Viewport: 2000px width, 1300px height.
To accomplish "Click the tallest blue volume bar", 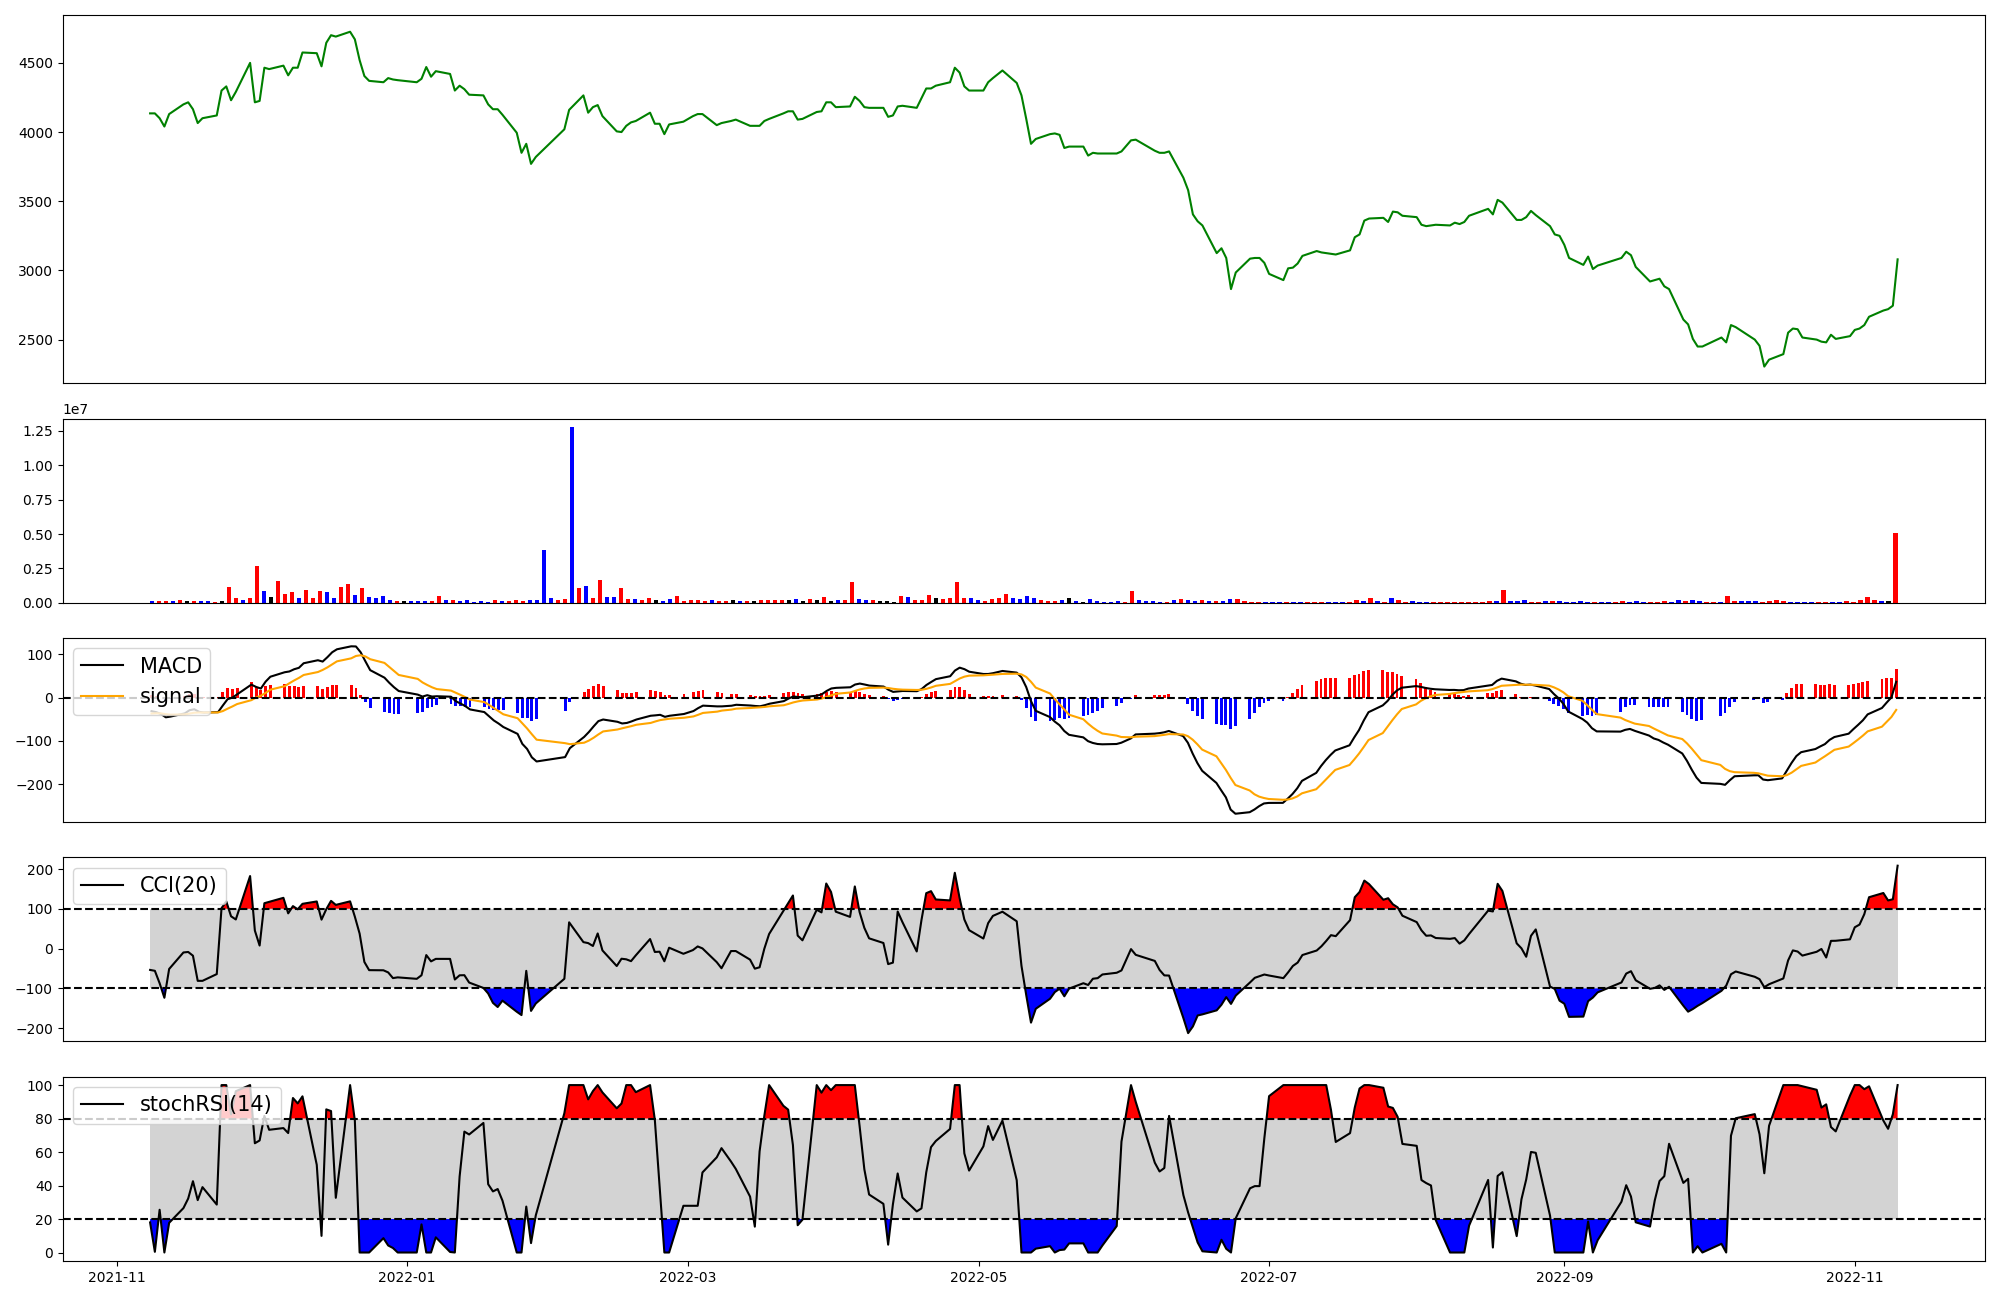I will pyautogui.click(x=572, y=515).
